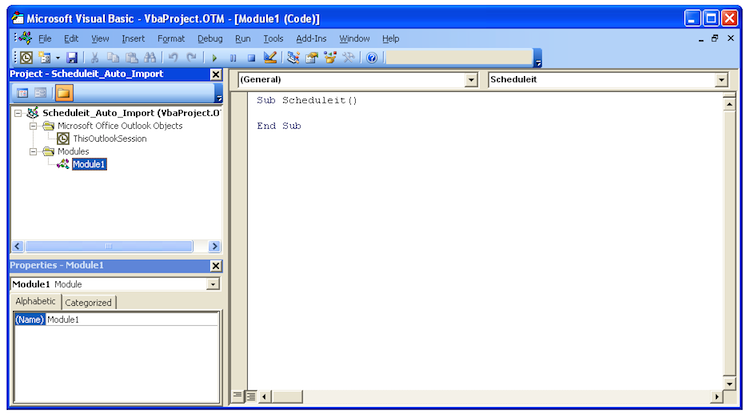The image size is (750, 414).
Task: Click the (Name) property value Module1
Action: pyautogui.click(x=132, y=319)
